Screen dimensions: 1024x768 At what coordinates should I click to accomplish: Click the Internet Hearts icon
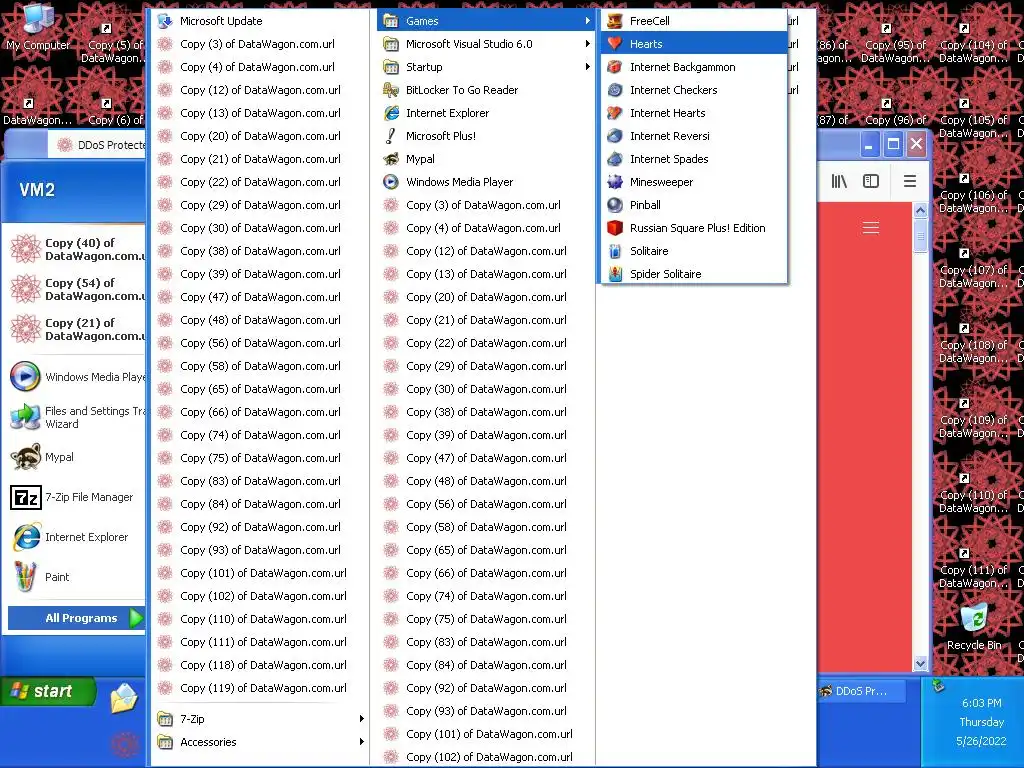click(615, 113)
